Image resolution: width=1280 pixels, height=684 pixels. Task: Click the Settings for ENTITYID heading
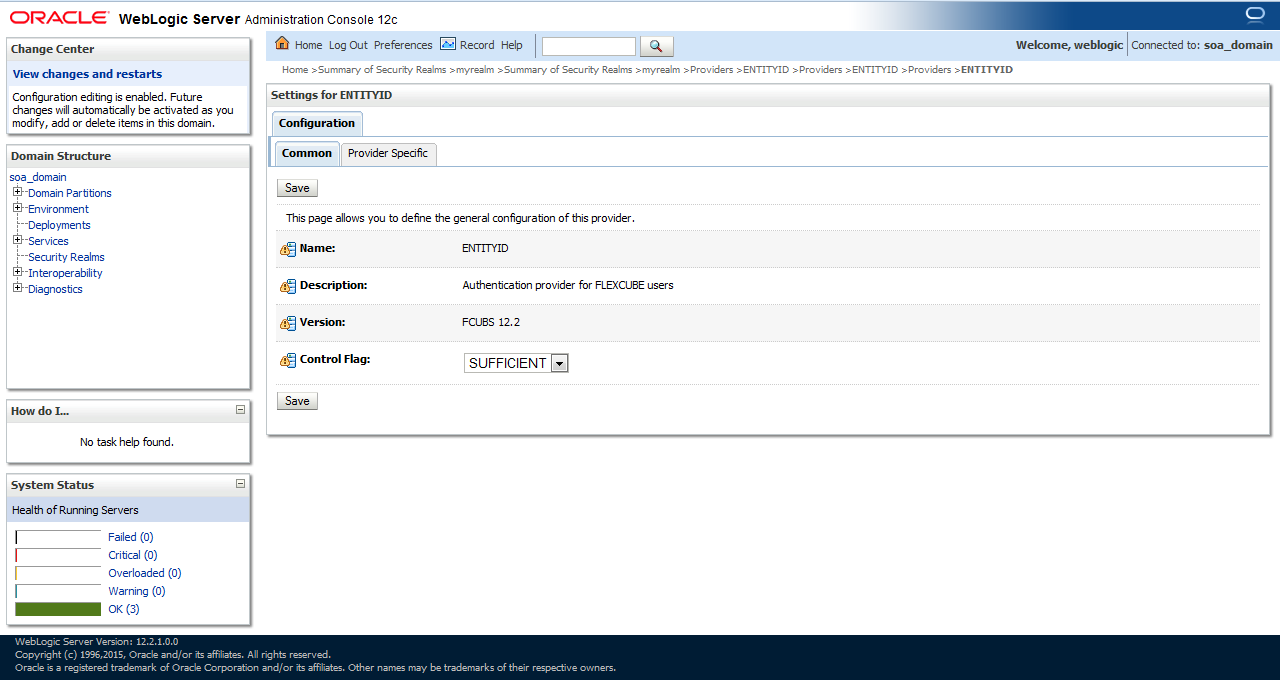pos(332,94)
